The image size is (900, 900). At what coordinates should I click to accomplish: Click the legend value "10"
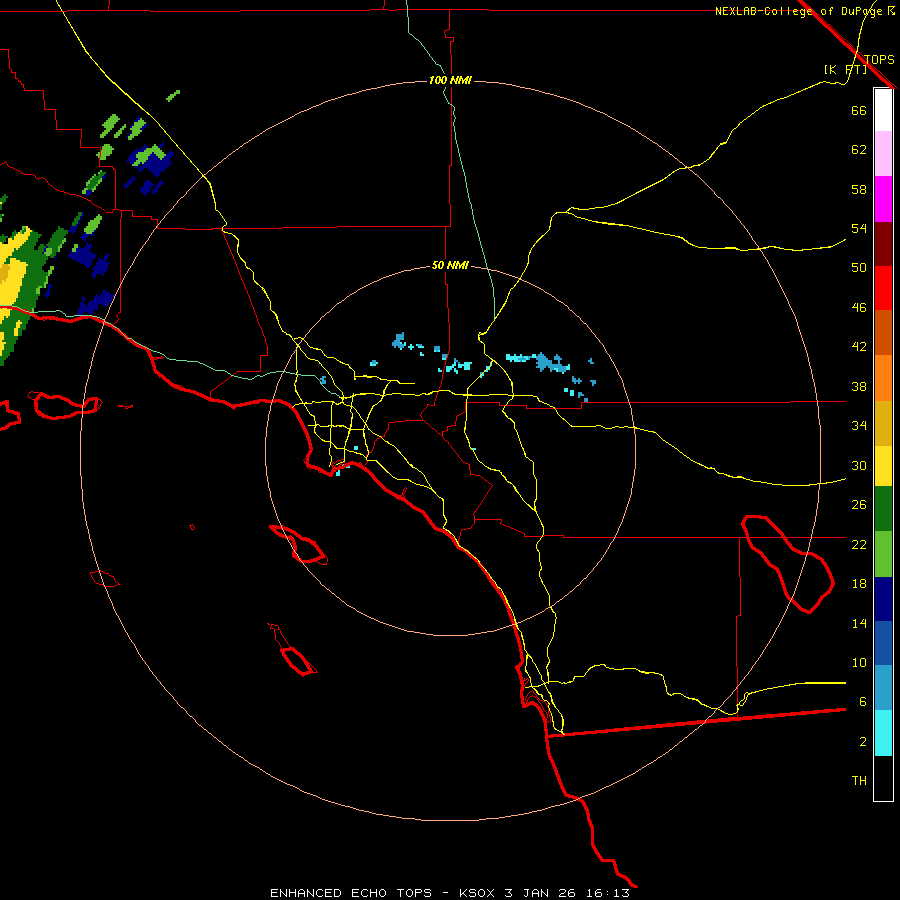[x=859, y=663]
